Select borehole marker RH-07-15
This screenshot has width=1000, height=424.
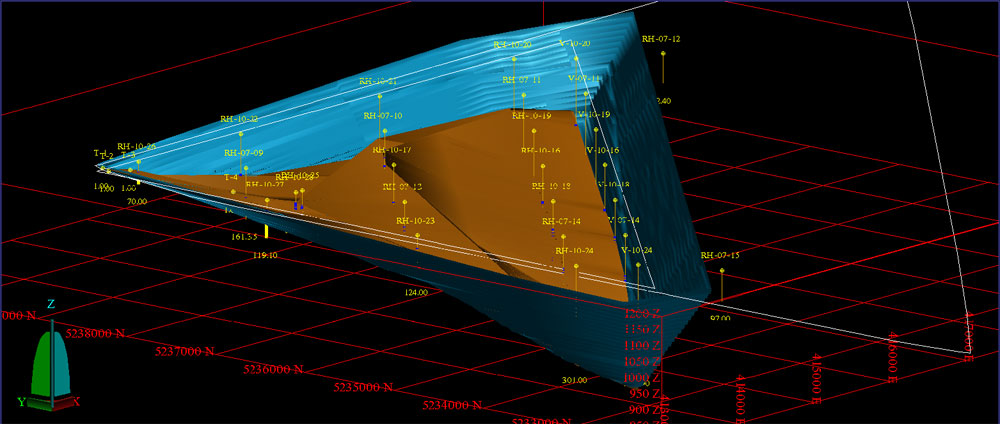coord(720,256)
